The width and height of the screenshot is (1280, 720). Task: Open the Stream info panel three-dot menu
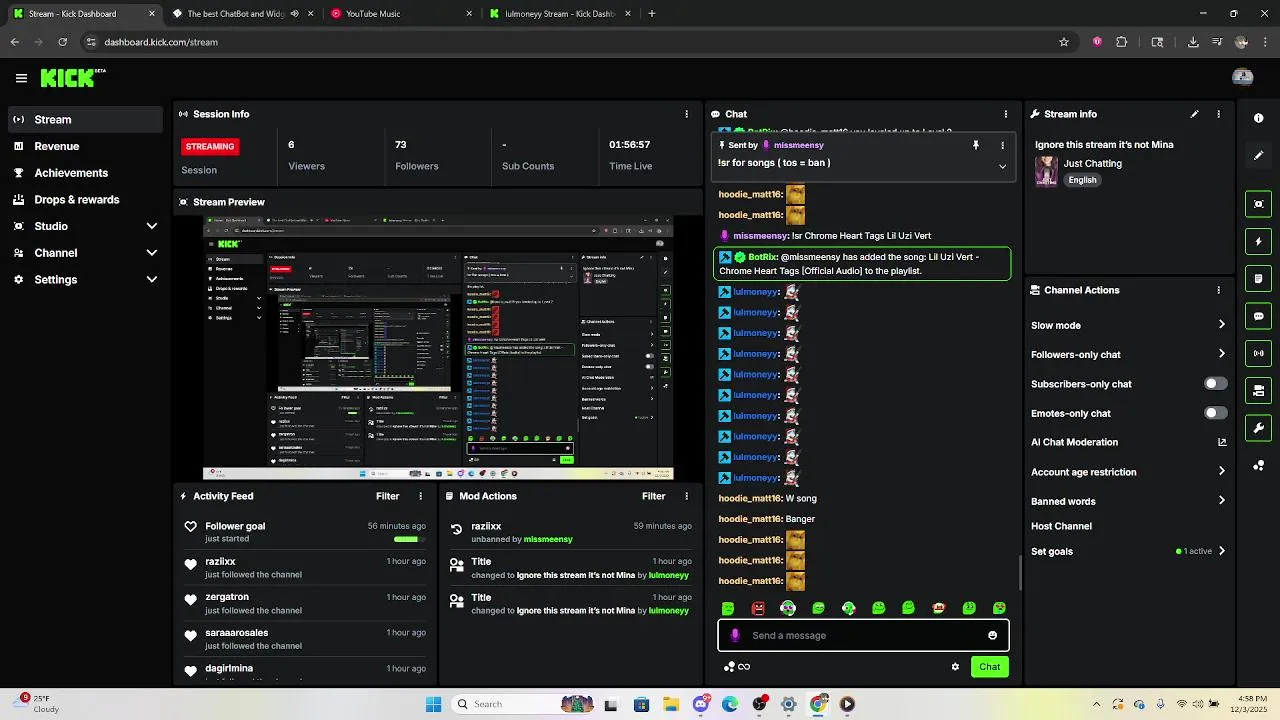pos(1218,114)
